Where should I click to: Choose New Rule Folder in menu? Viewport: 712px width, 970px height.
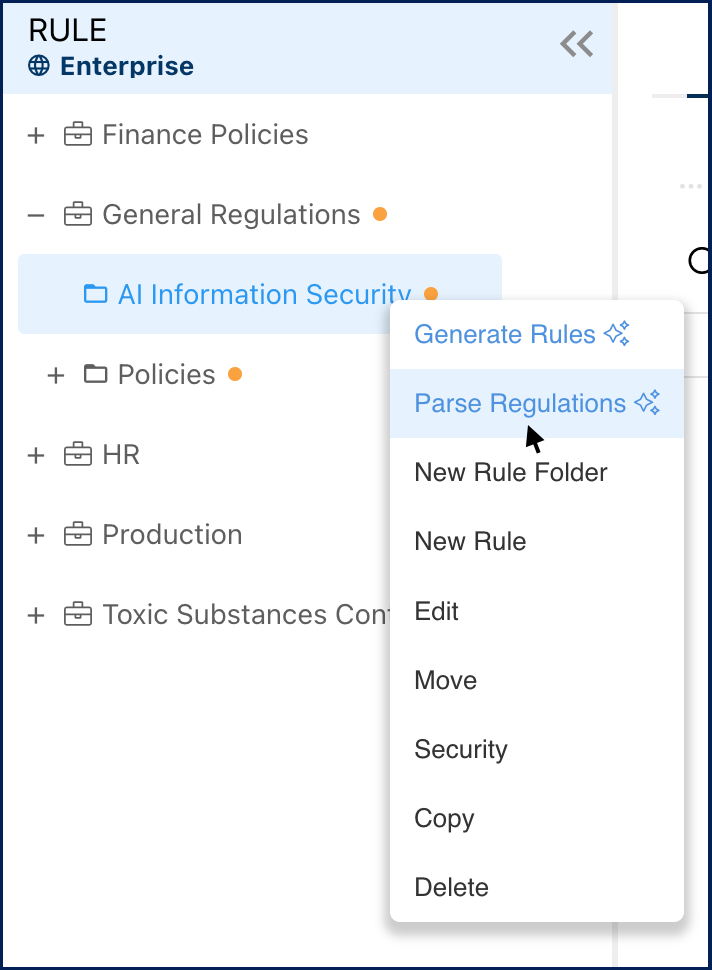511,472
